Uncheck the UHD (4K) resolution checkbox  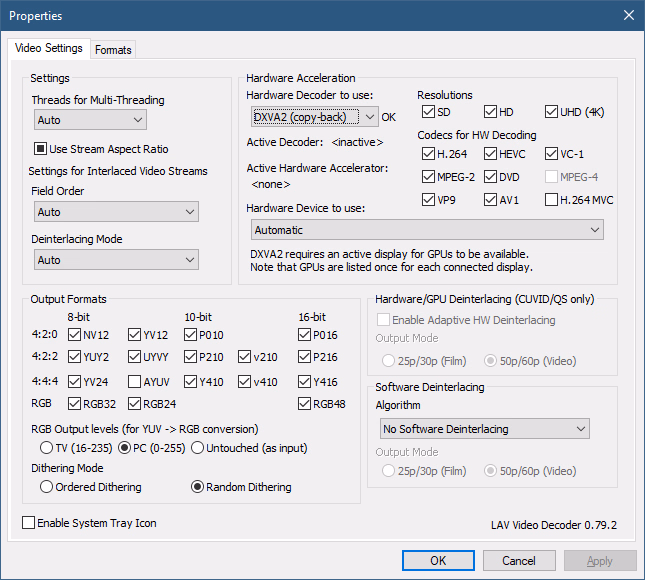(552, 112)
